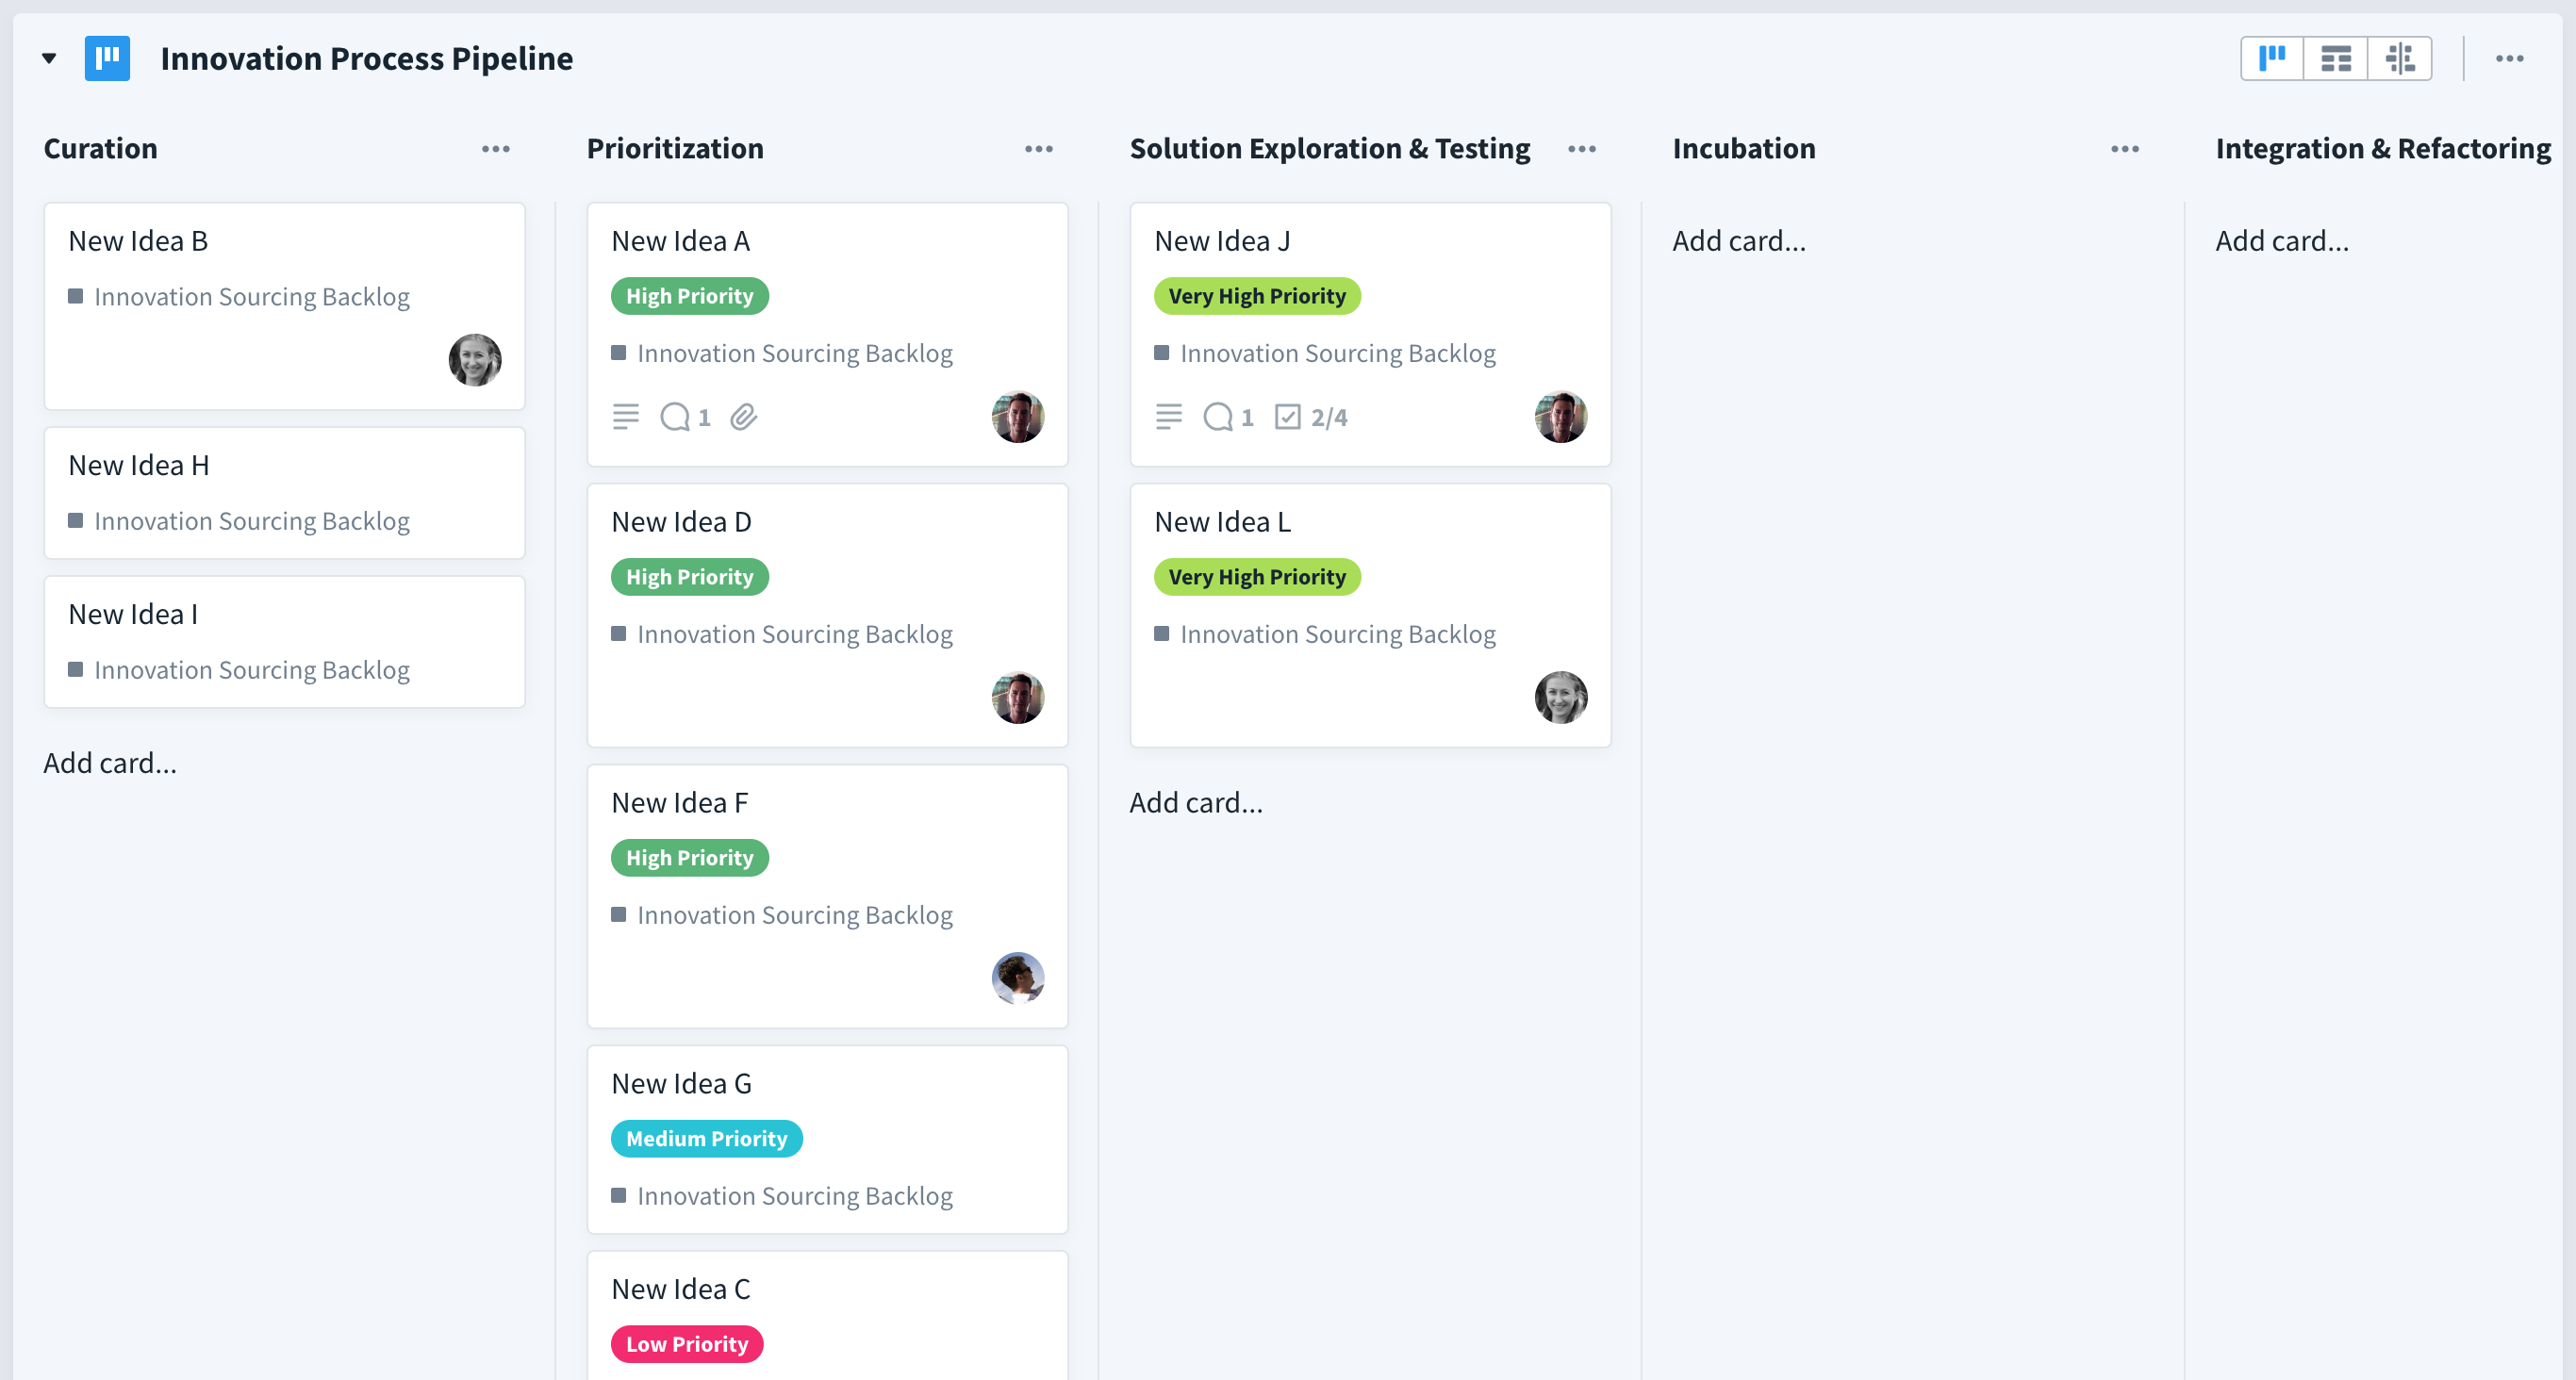The width and height of the screenshot is (2576, 1380).
Task: Switch to the list view icon
Action: coord(2335,58)
